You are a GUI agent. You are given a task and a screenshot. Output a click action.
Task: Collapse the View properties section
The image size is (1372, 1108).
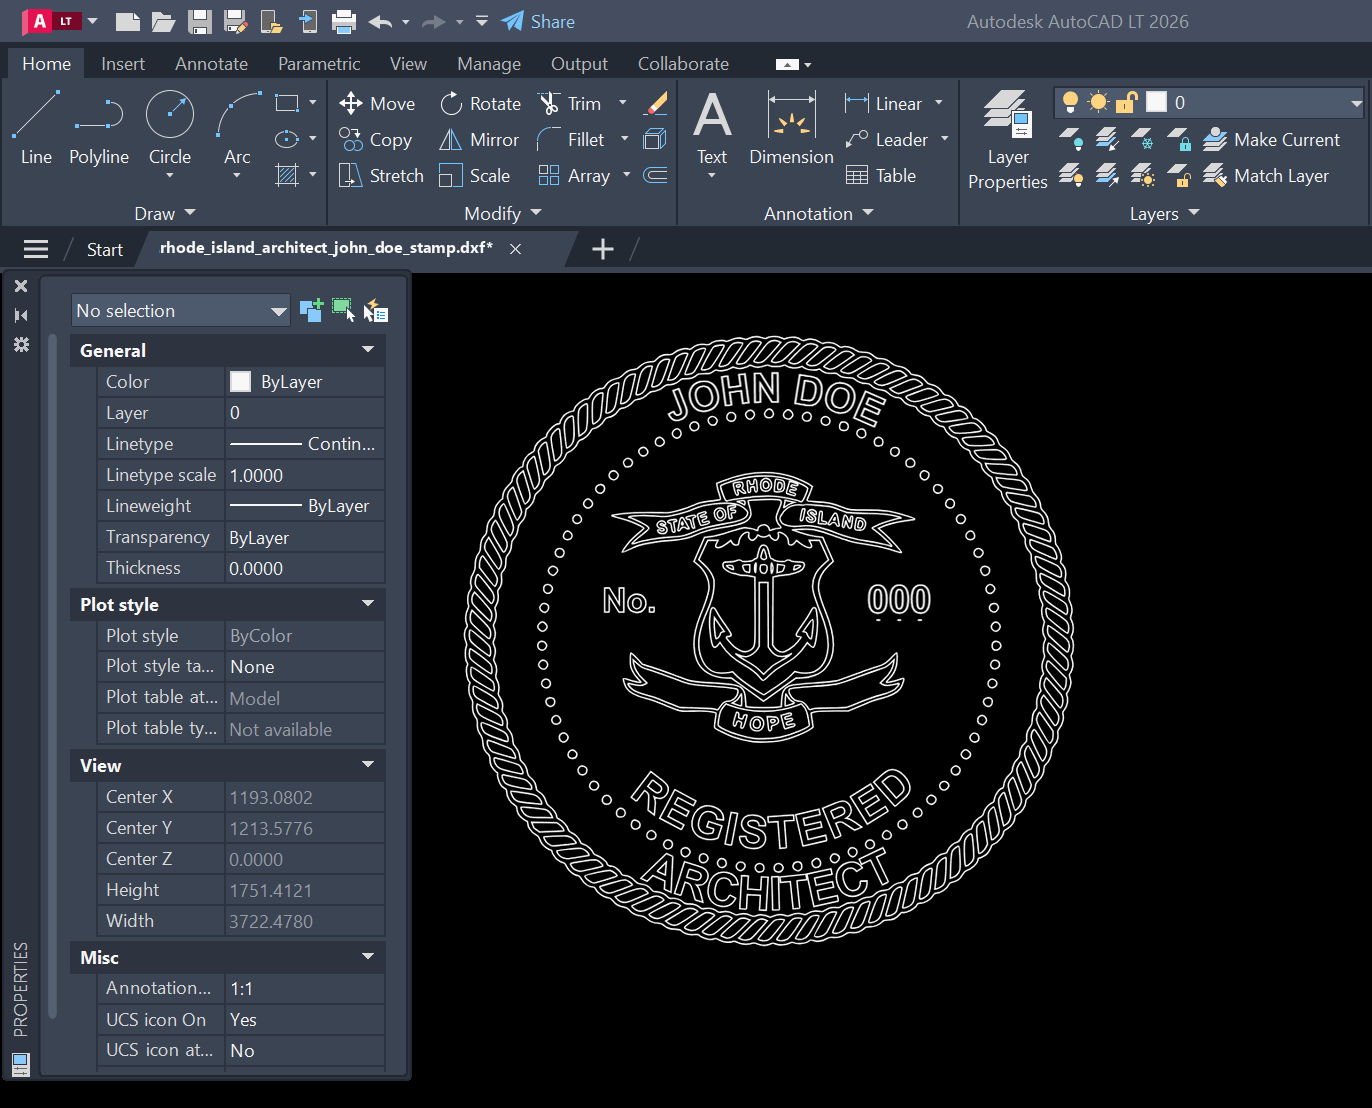(368, 765)
